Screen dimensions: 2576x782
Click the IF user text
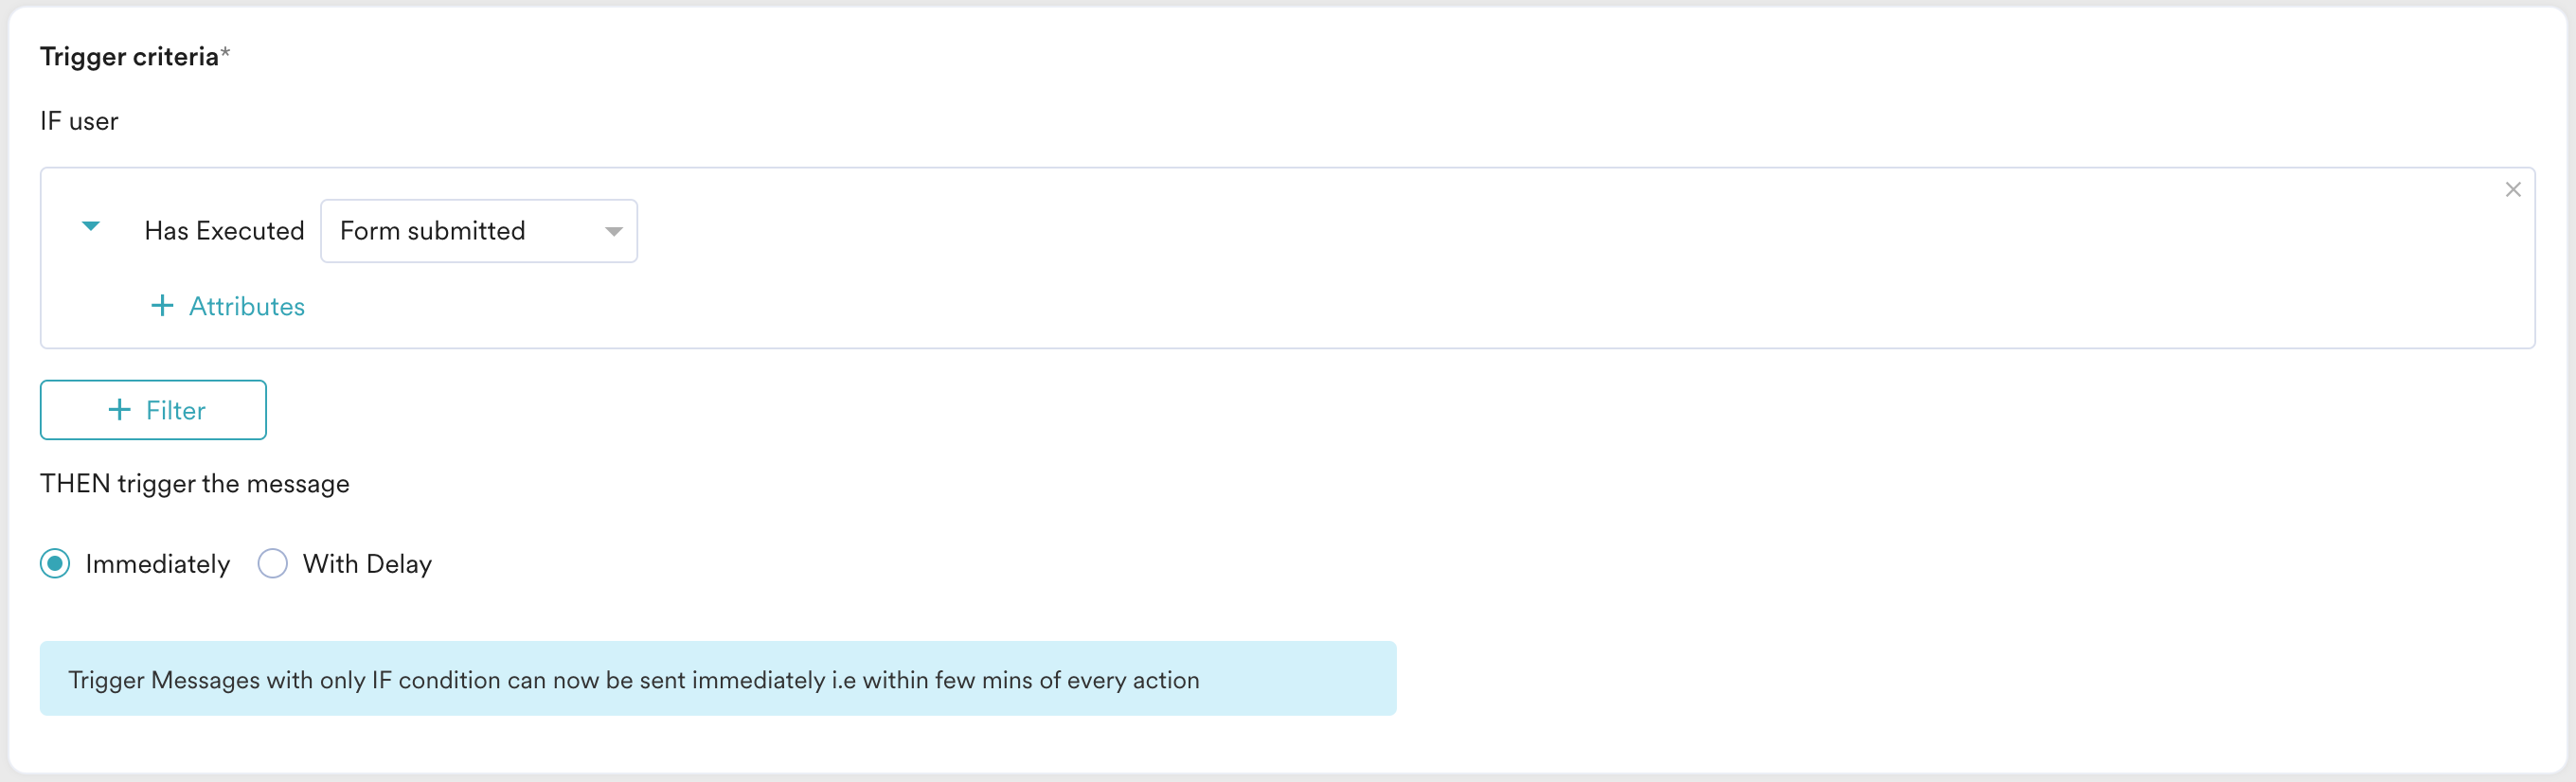[79, 122]
